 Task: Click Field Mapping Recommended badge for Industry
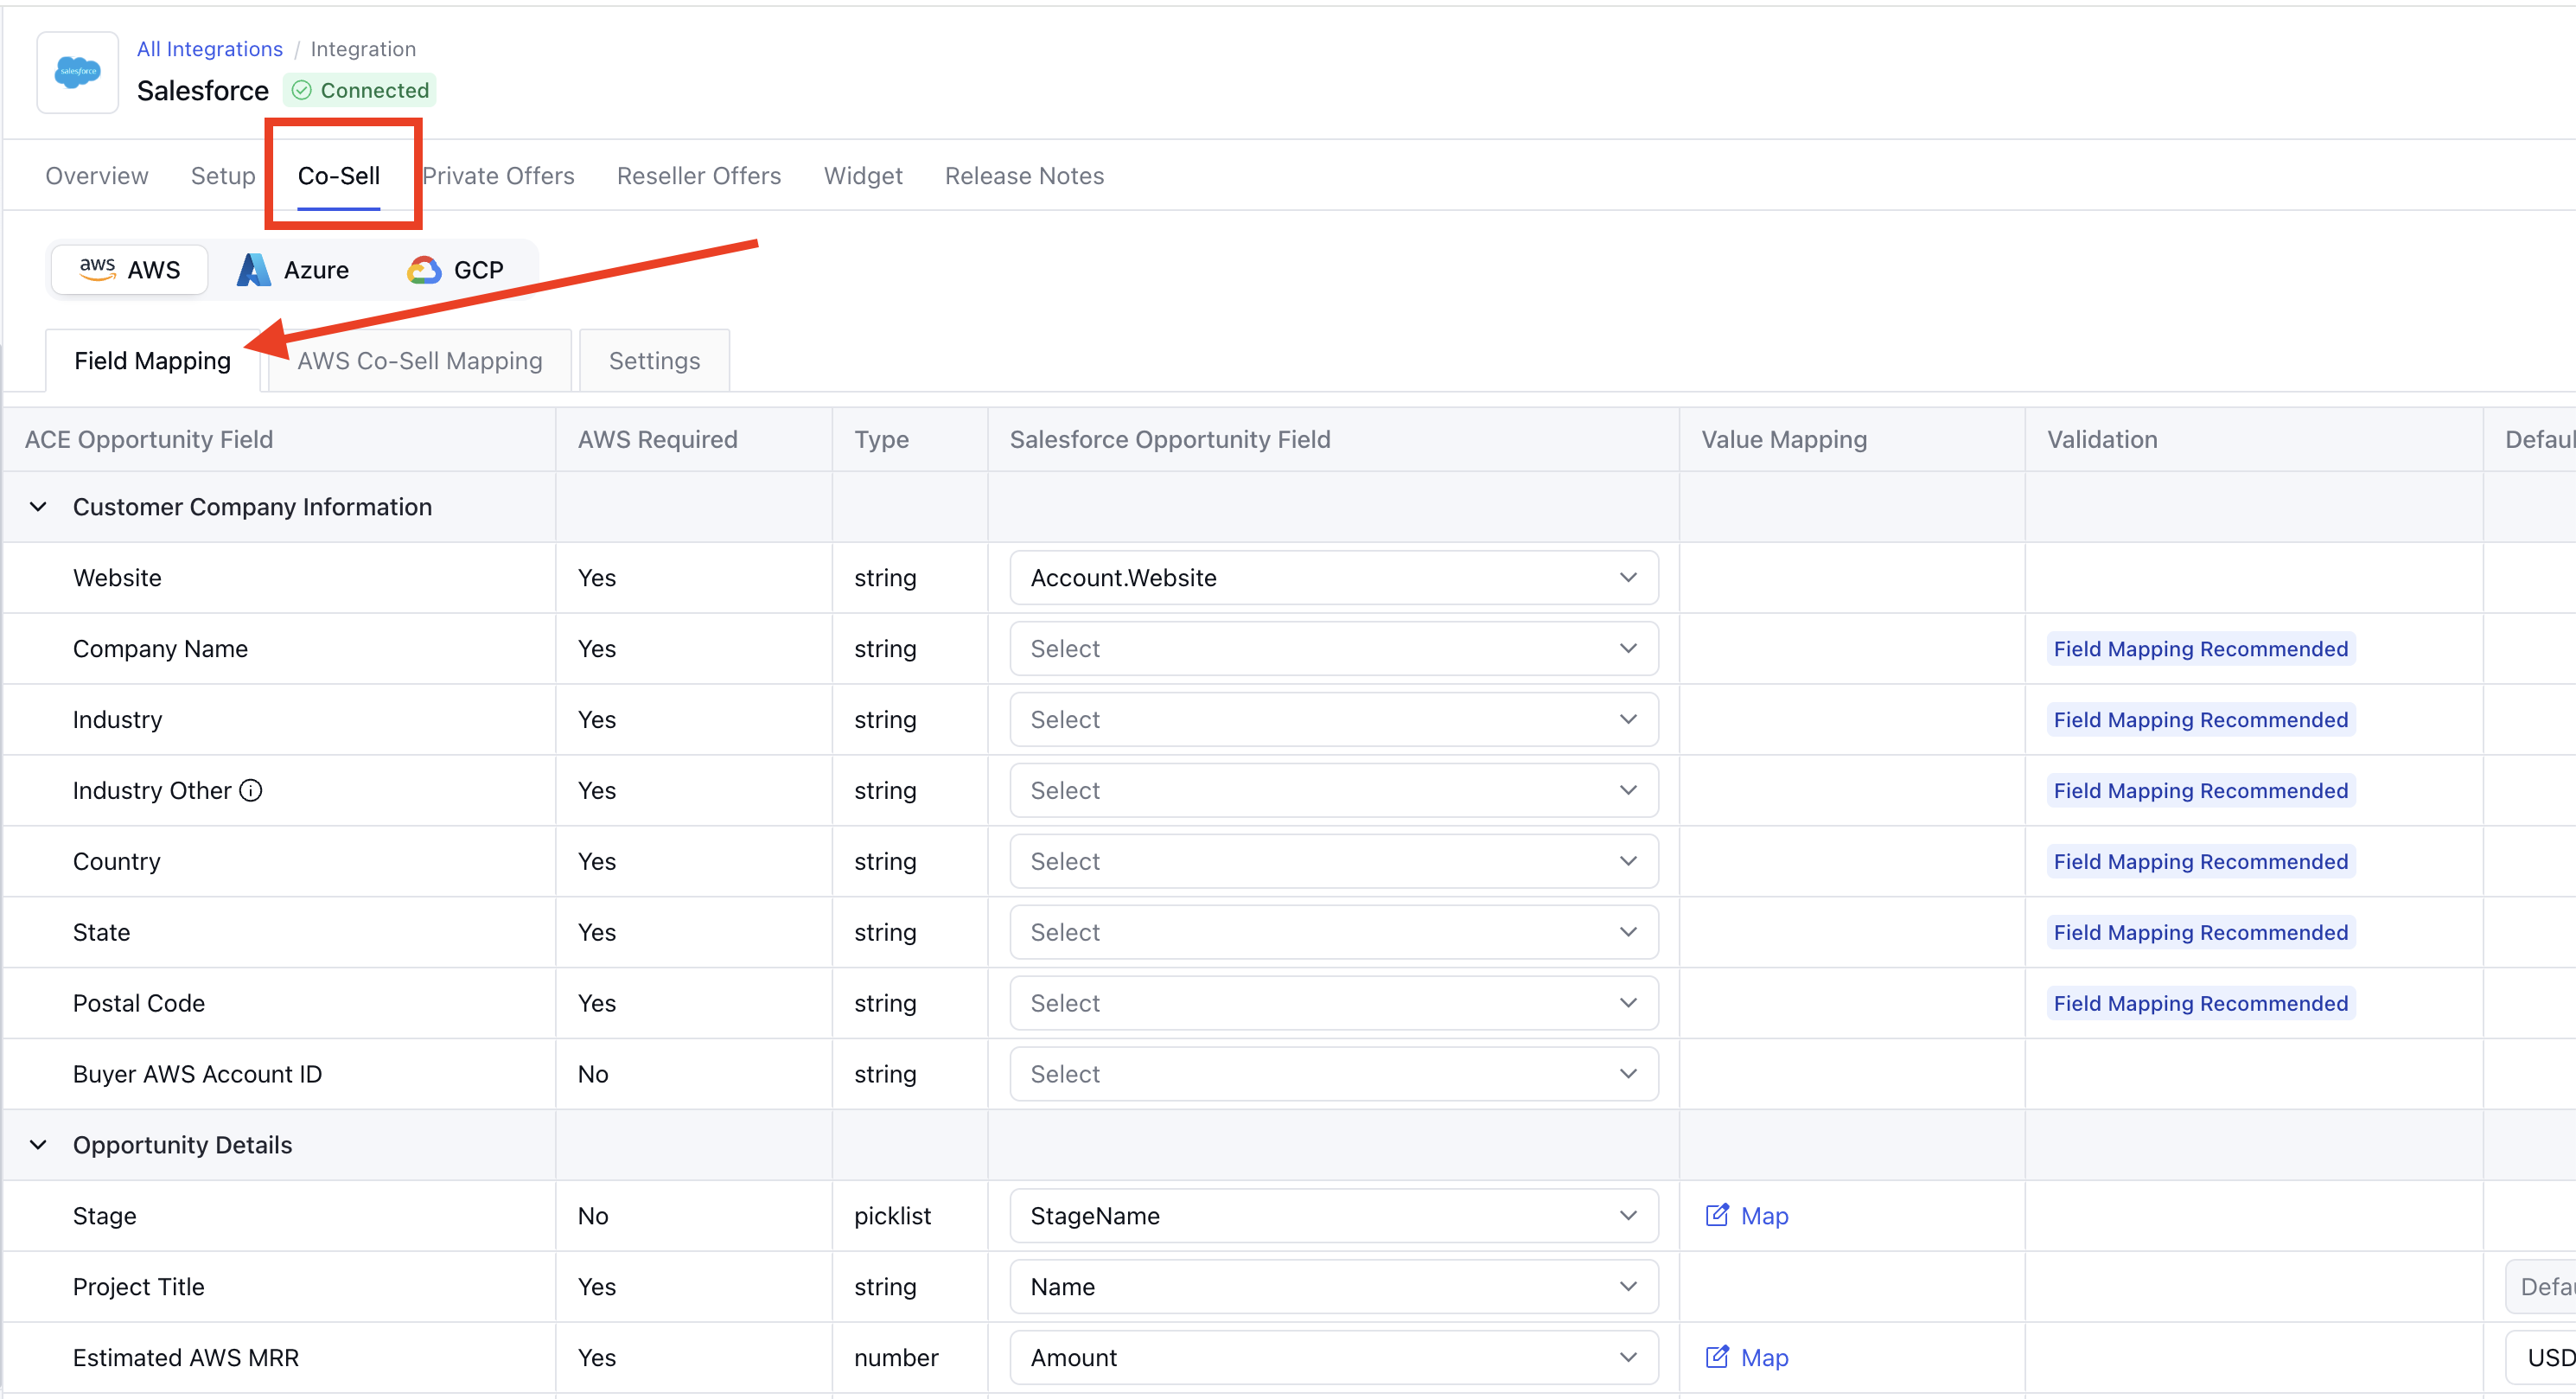click(x=2200, y=720)
